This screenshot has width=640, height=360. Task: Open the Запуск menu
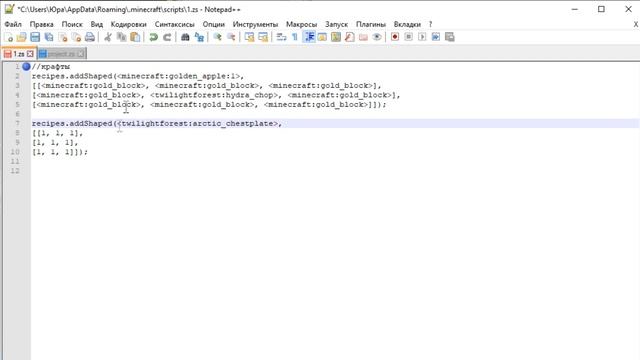click(336, 24)
